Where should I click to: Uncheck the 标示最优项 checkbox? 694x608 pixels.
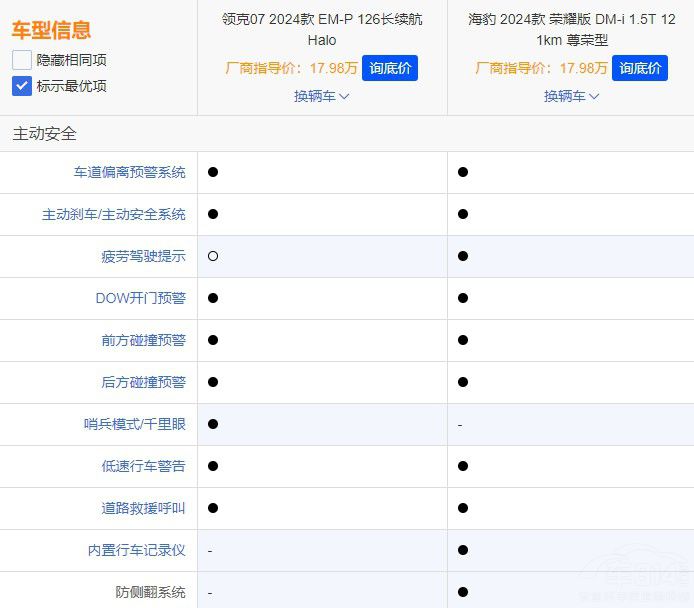tap(22, 86)
